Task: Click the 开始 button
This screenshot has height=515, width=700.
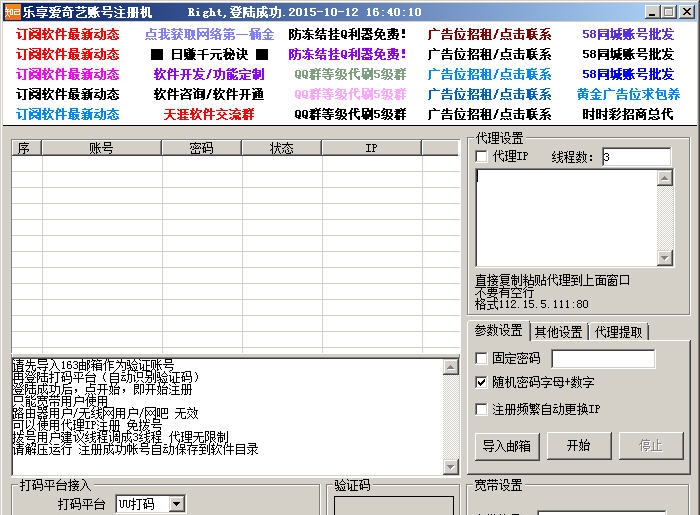Action: coord(579,445)
